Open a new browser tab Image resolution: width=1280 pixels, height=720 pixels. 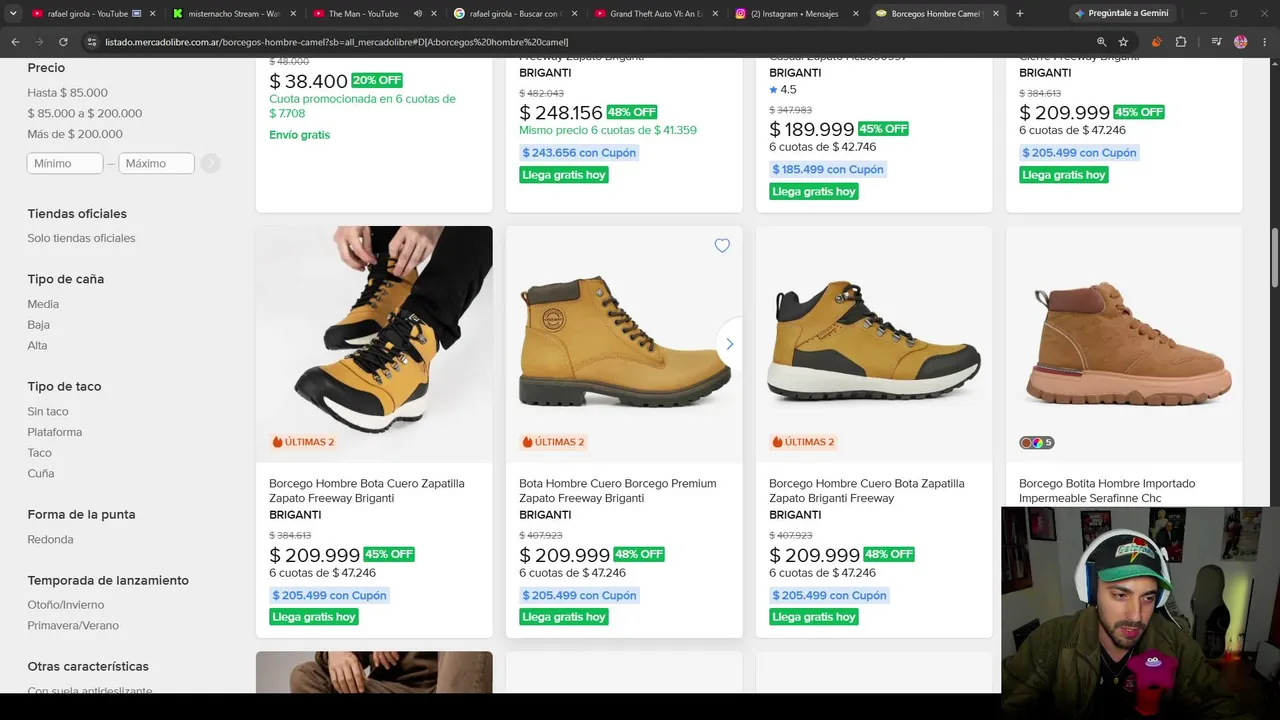(x=1020, y=14)
